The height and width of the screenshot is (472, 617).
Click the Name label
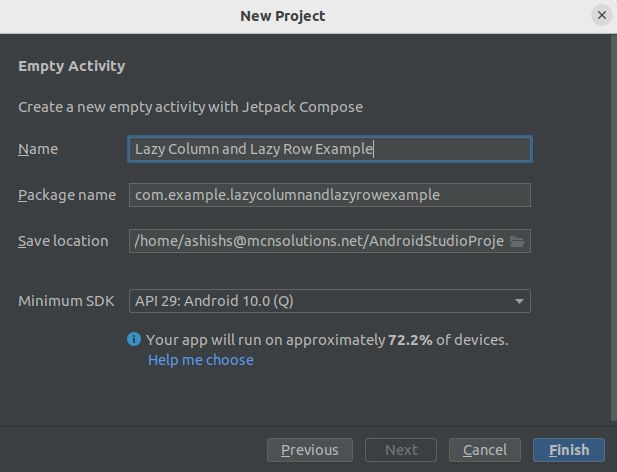coord(38,149)
